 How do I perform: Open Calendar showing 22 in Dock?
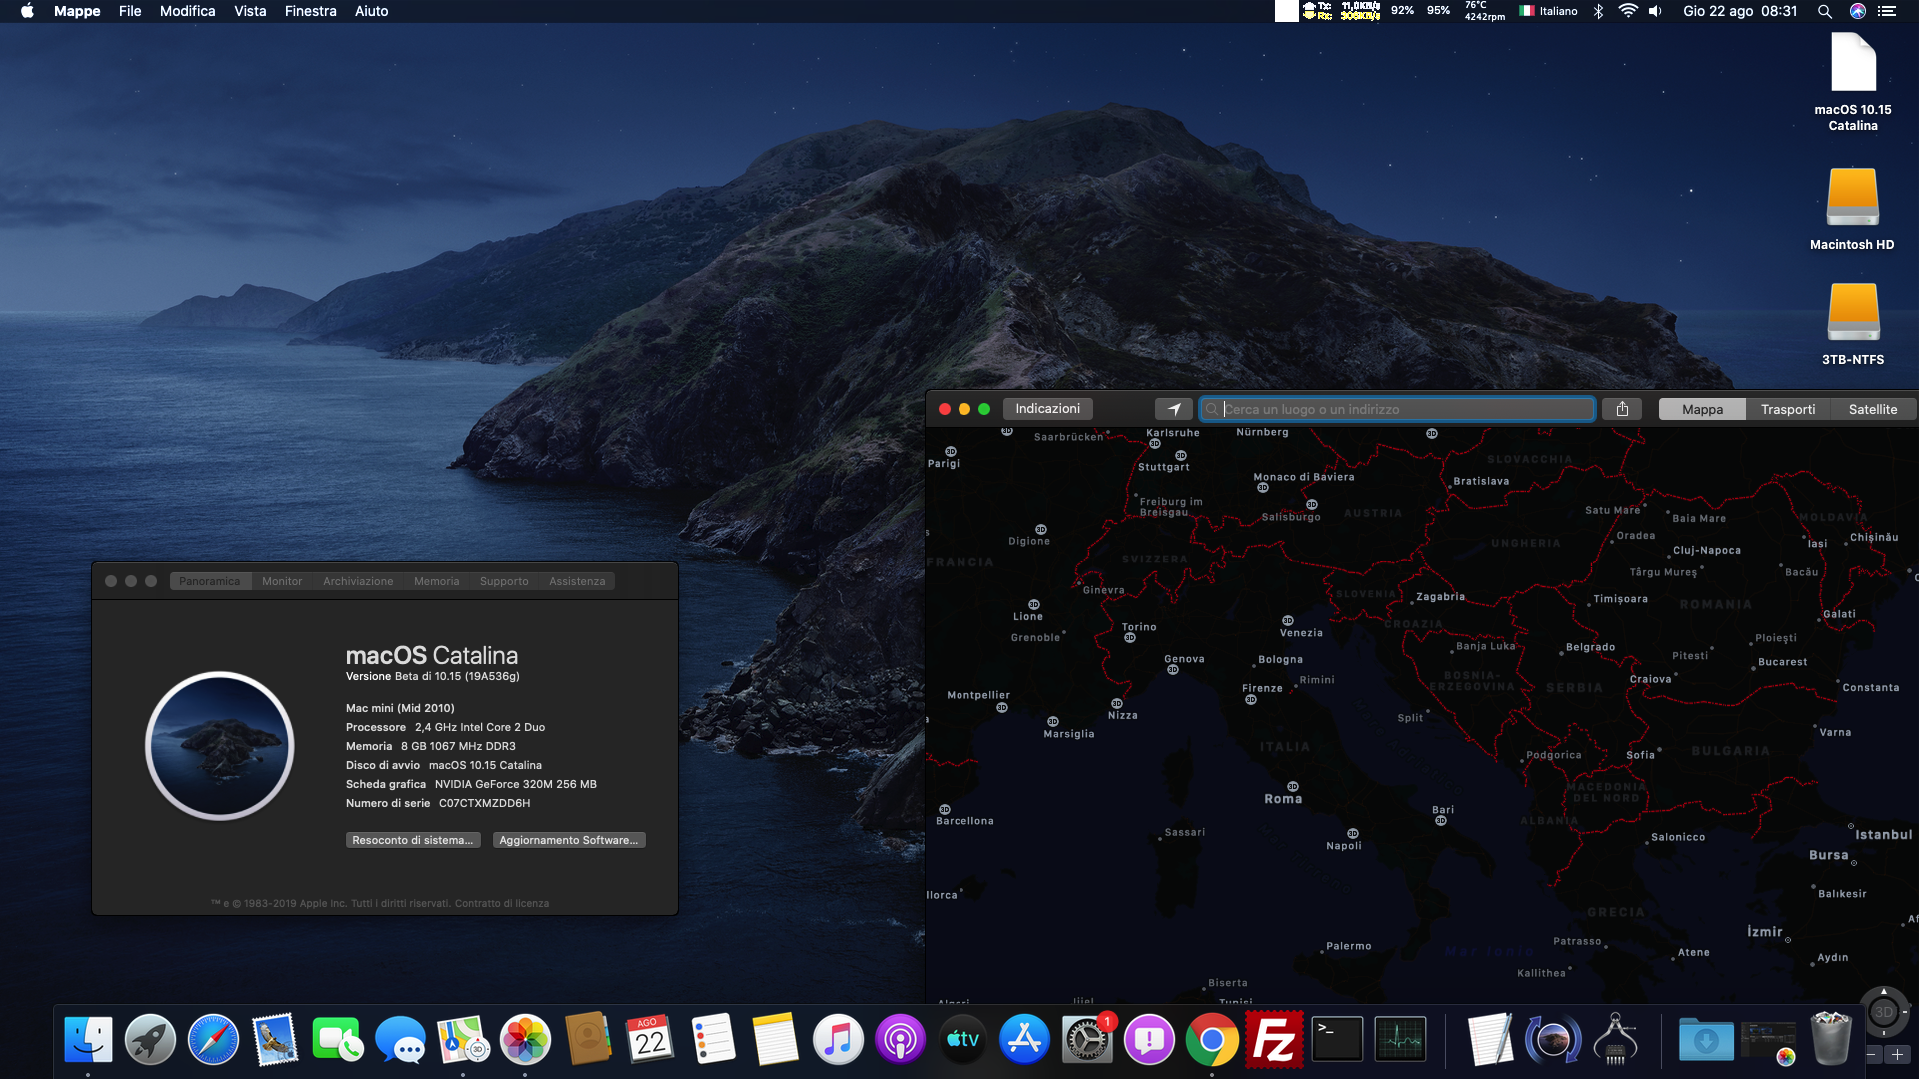650,1040
